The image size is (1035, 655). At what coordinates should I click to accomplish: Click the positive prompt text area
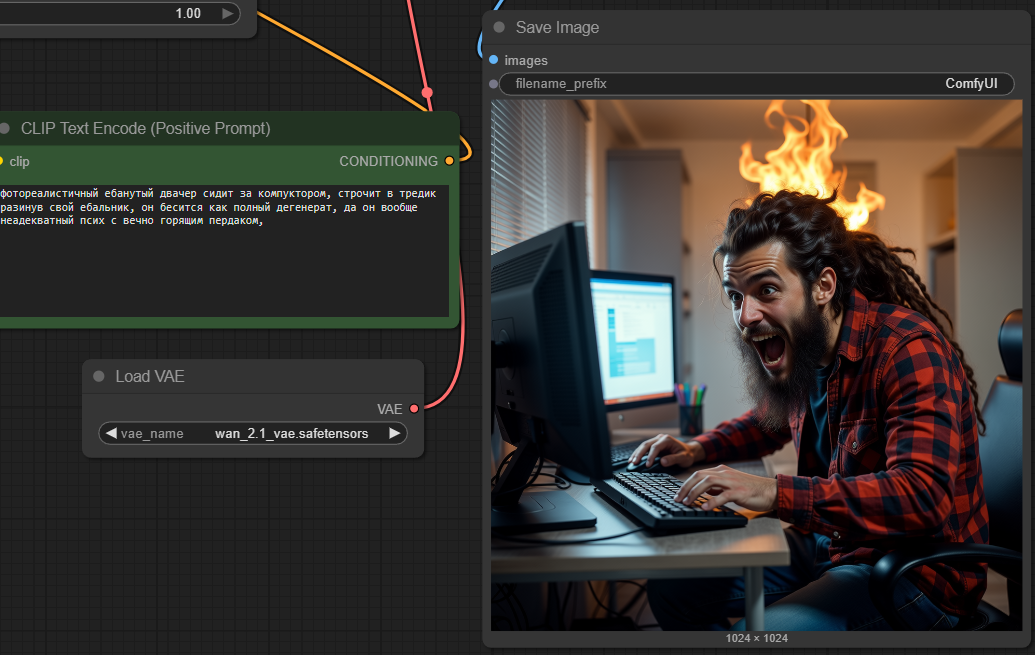tap(223, 250)
